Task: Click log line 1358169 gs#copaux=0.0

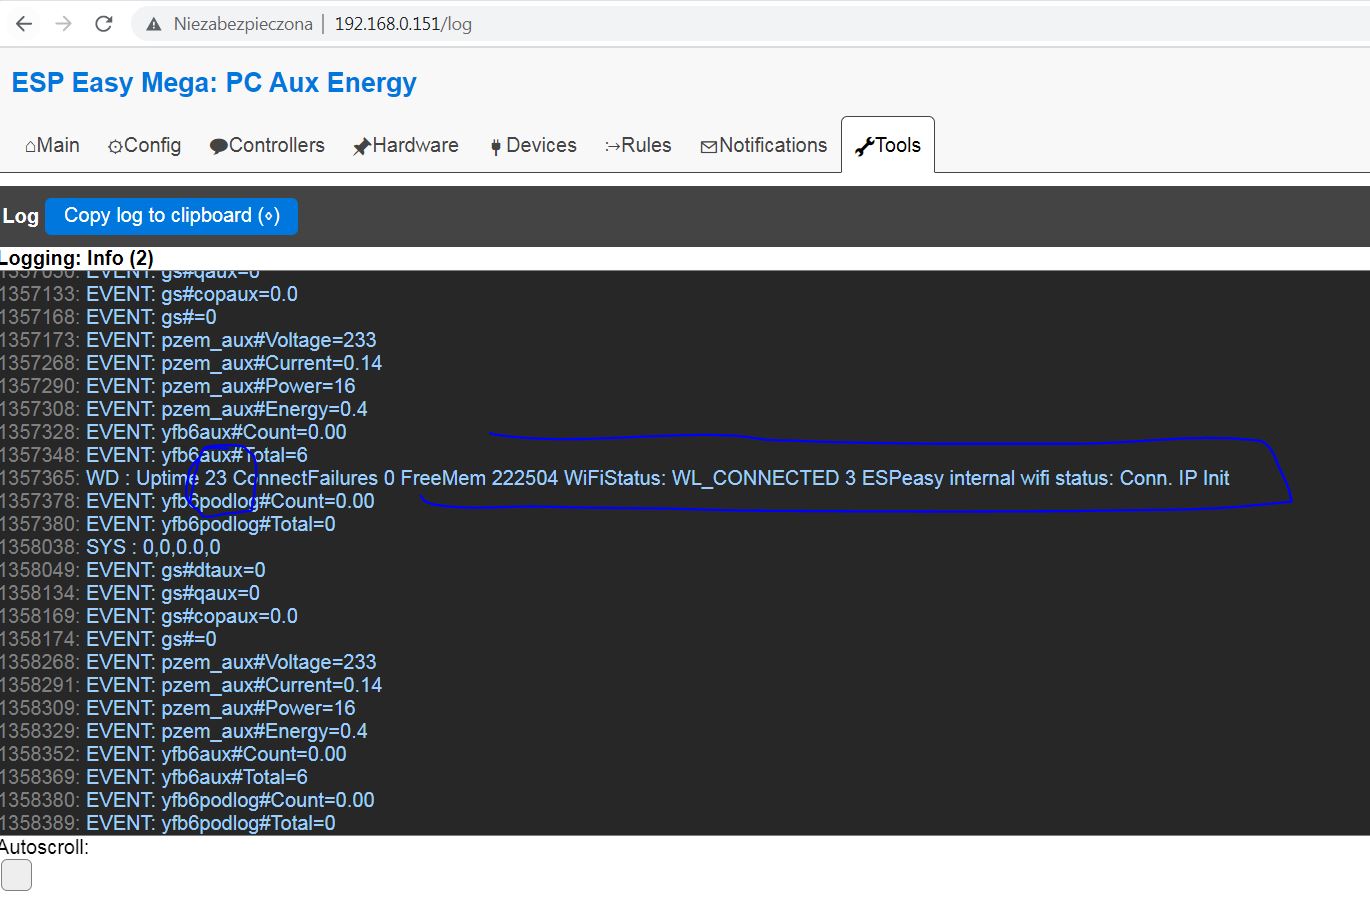Action: point(149,616)
